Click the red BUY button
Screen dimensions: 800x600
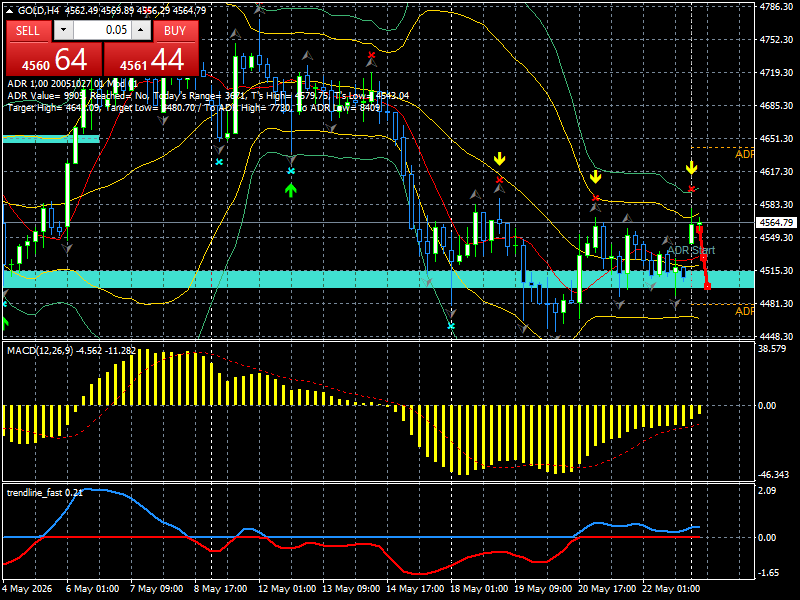click(x=175, y=31)
